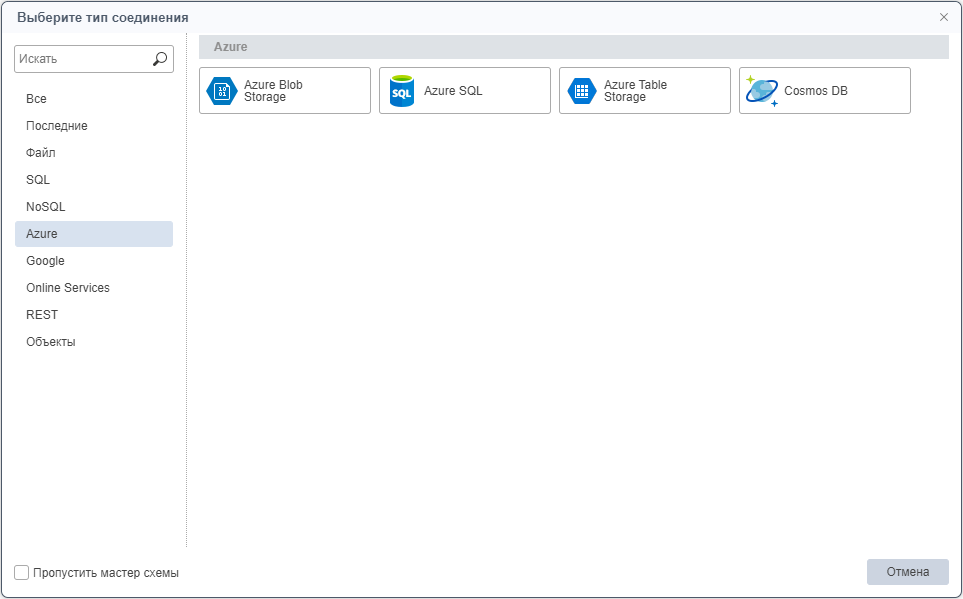Select the REST category
The image size is (963, 599).
(42, 315)
